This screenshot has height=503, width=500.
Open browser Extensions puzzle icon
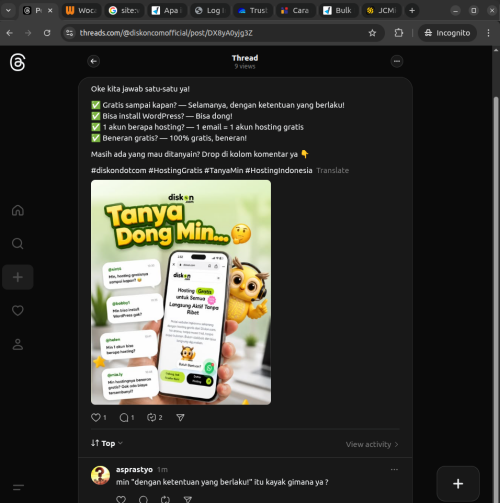click(399, 33)
